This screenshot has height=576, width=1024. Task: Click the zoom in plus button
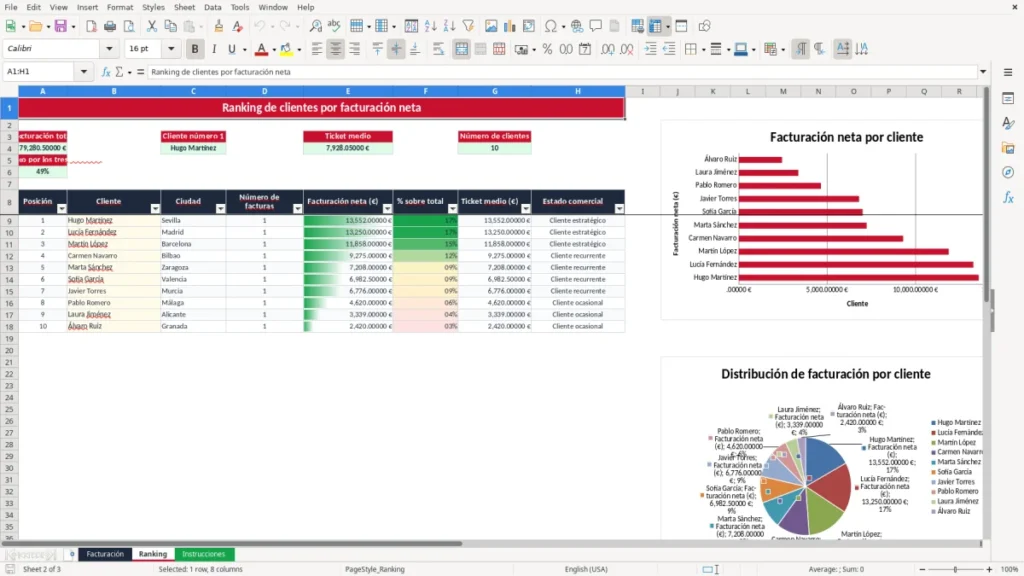click(989, 569)
